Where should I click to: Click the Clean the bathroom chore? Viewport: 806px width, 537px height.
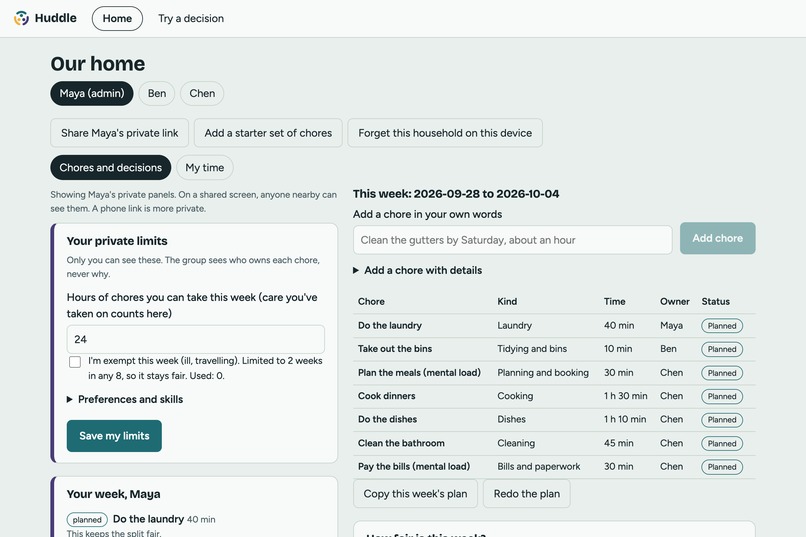pos(401,443)
